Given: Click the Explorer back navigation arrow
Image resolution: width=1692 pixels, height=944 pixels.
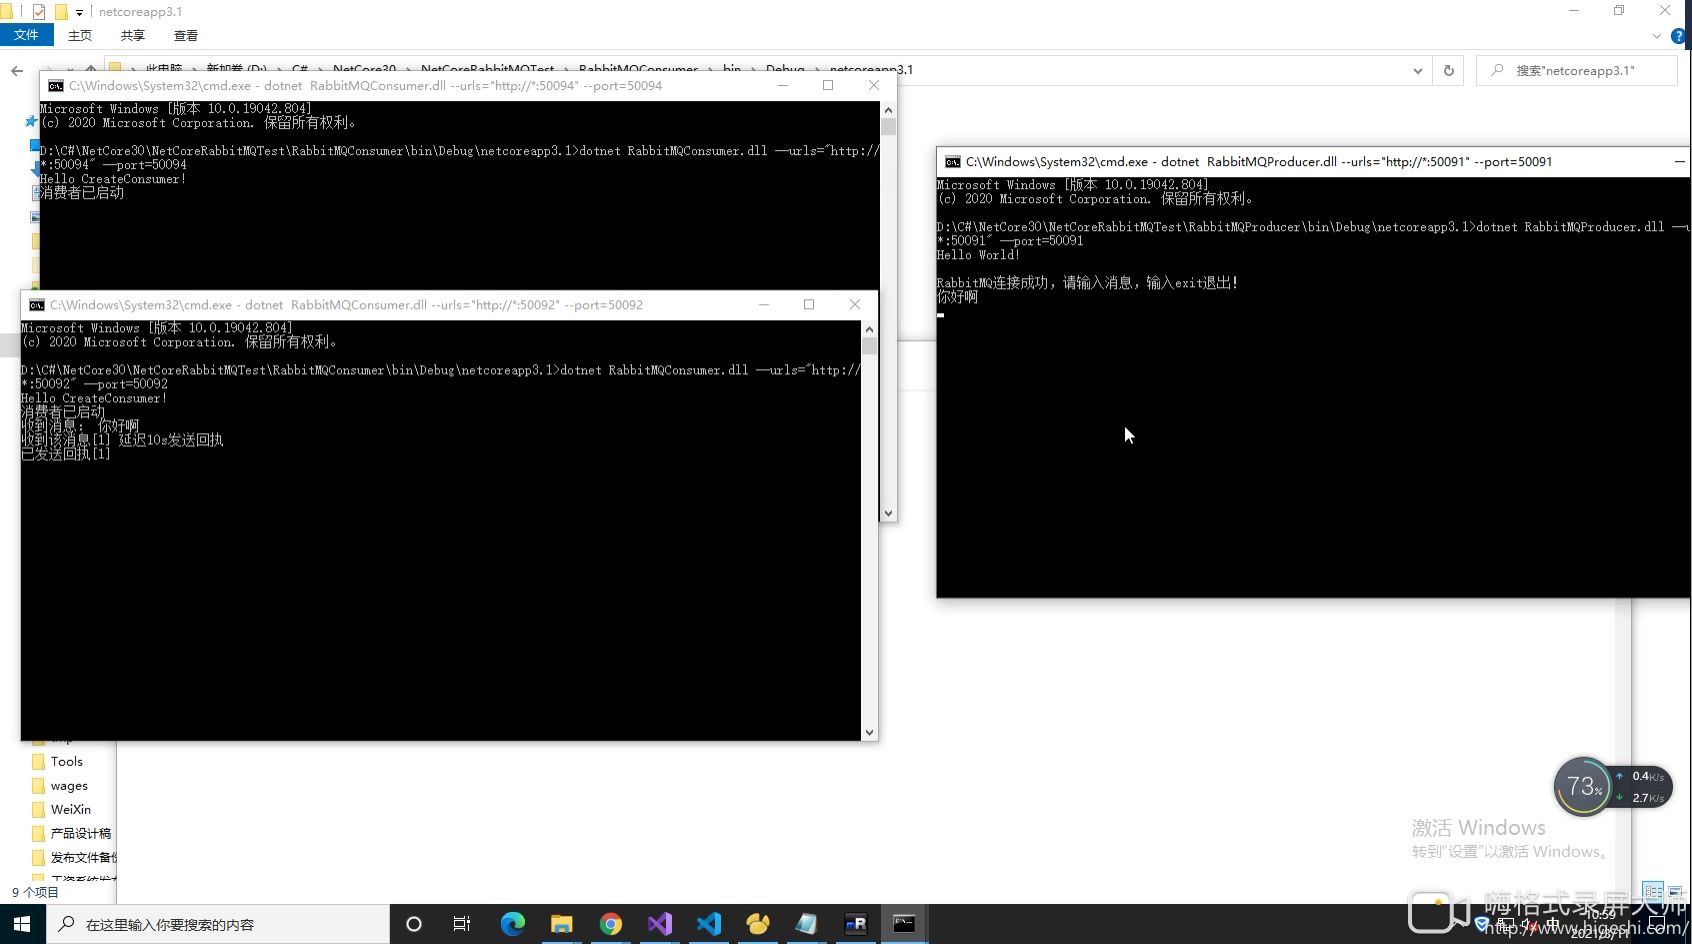Looking at the screenshot, I should pos(17,70).
